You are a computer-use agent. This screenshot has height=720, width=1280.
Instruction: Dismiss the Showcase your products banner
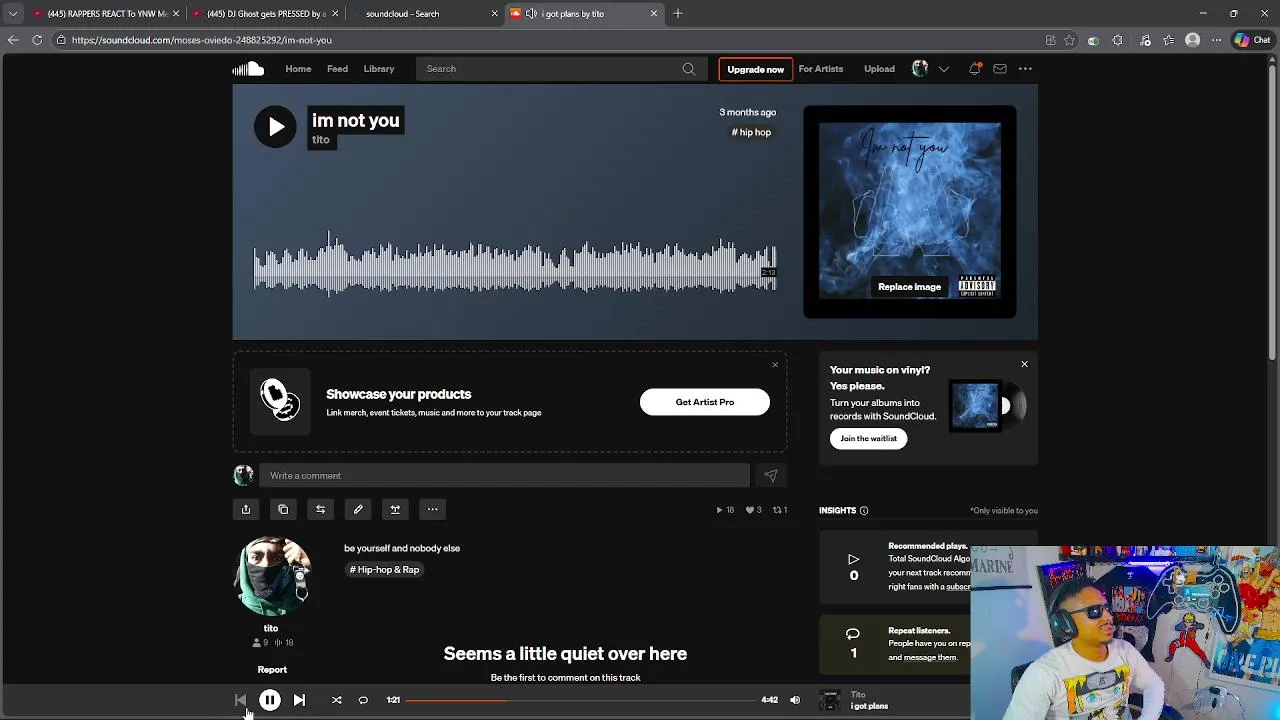[x=775, y=364]
